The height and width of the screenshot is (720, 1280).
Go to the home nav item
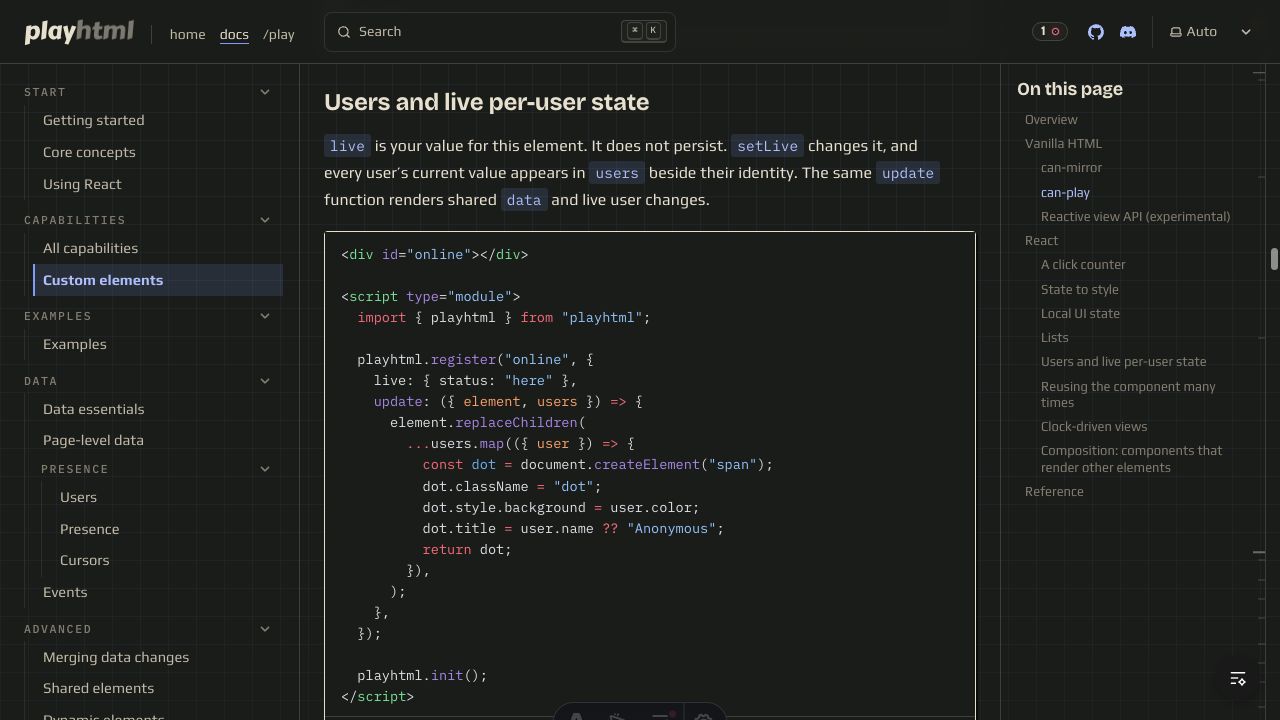(x=187, y=34)
